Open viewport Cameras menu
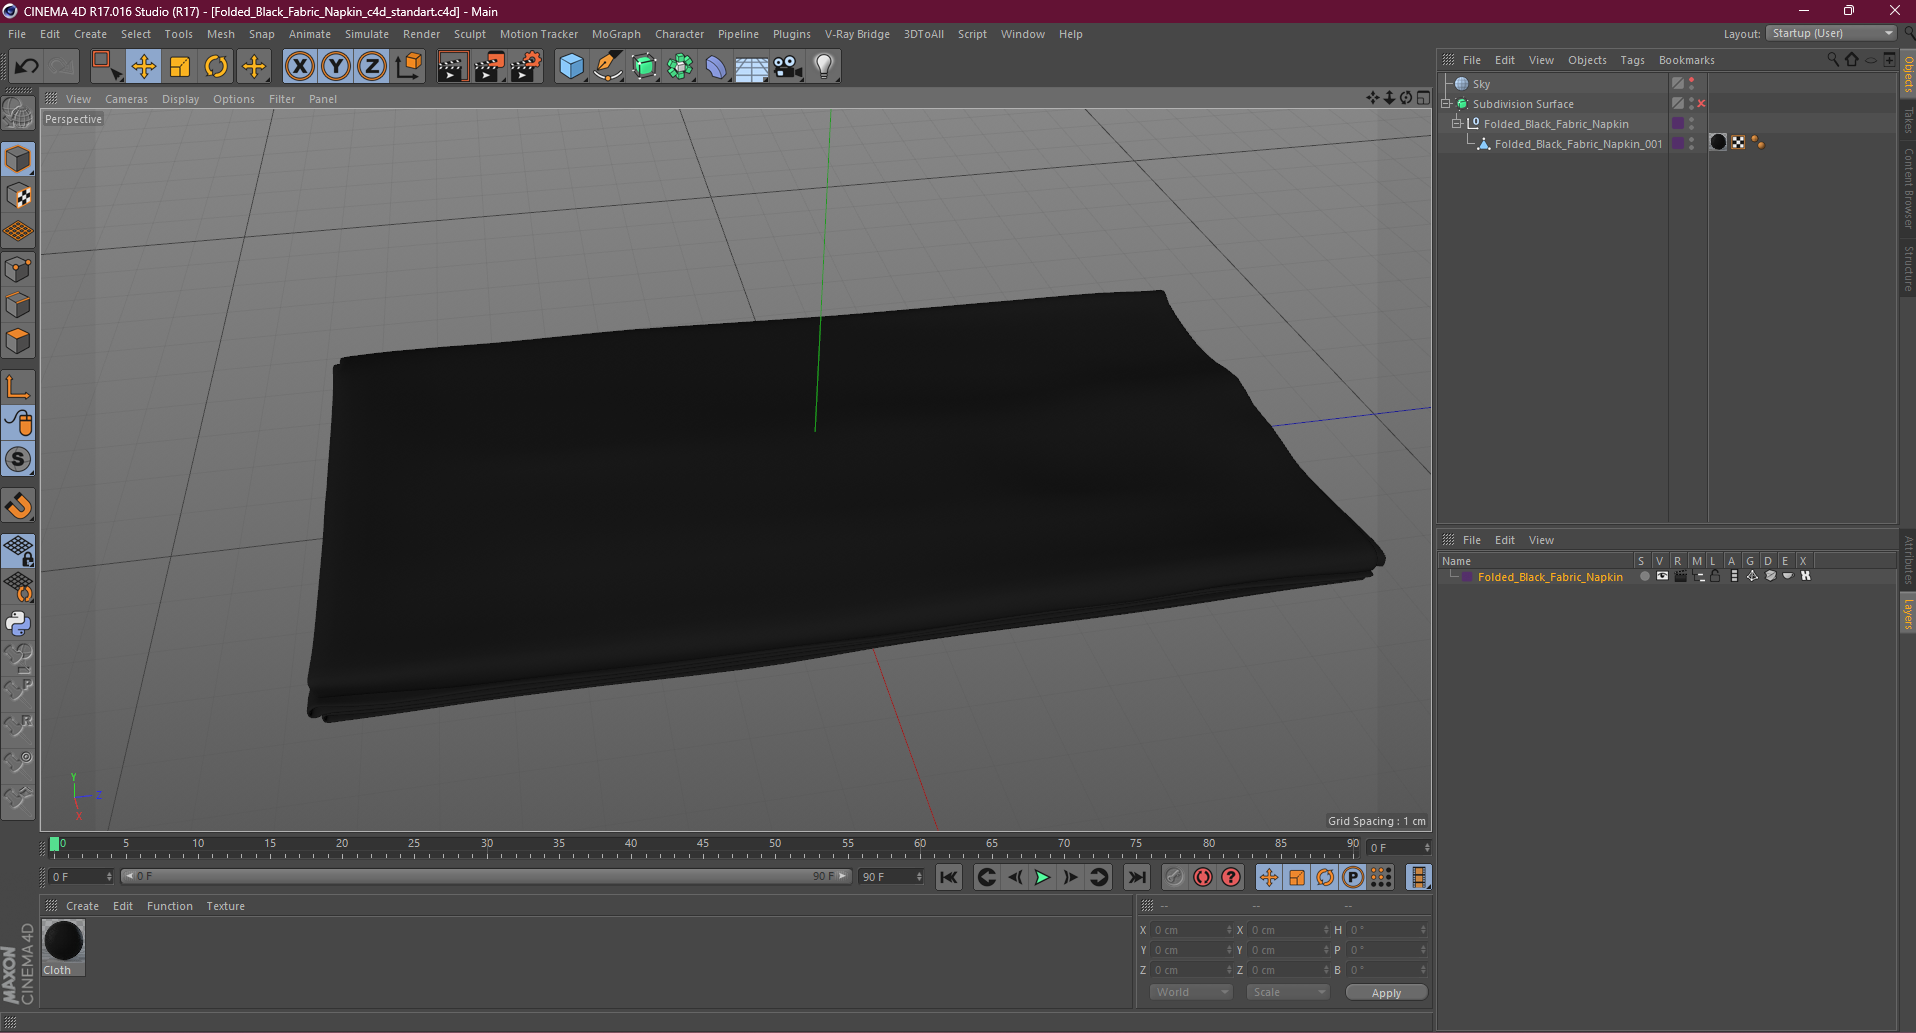This screenshot has width=1916, height=1033. 126,99
